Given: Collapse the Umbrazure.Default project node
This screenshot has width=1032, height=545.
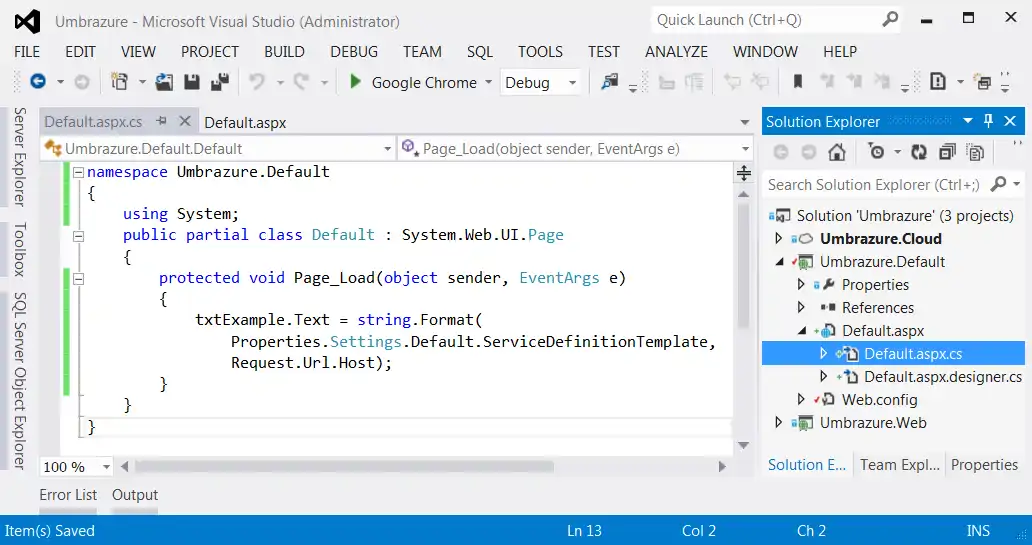Looking at the screenshot, I should click(x=780, y=262).
